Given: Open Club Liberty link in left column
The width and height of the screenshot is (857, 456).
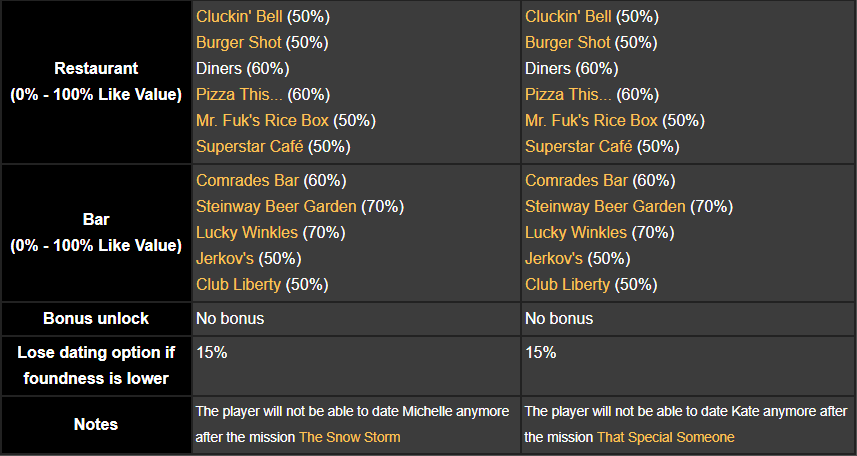Looking at the screenshot, I should click(x=239, y=285).
